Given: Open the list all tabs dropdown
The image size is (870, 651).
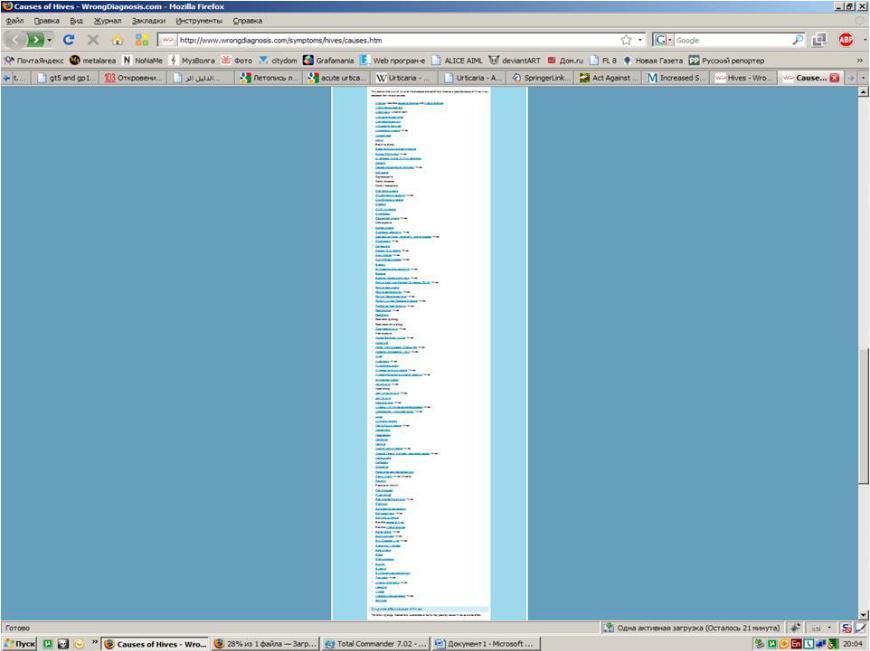Looking at the screenshot, I should 863,78.
